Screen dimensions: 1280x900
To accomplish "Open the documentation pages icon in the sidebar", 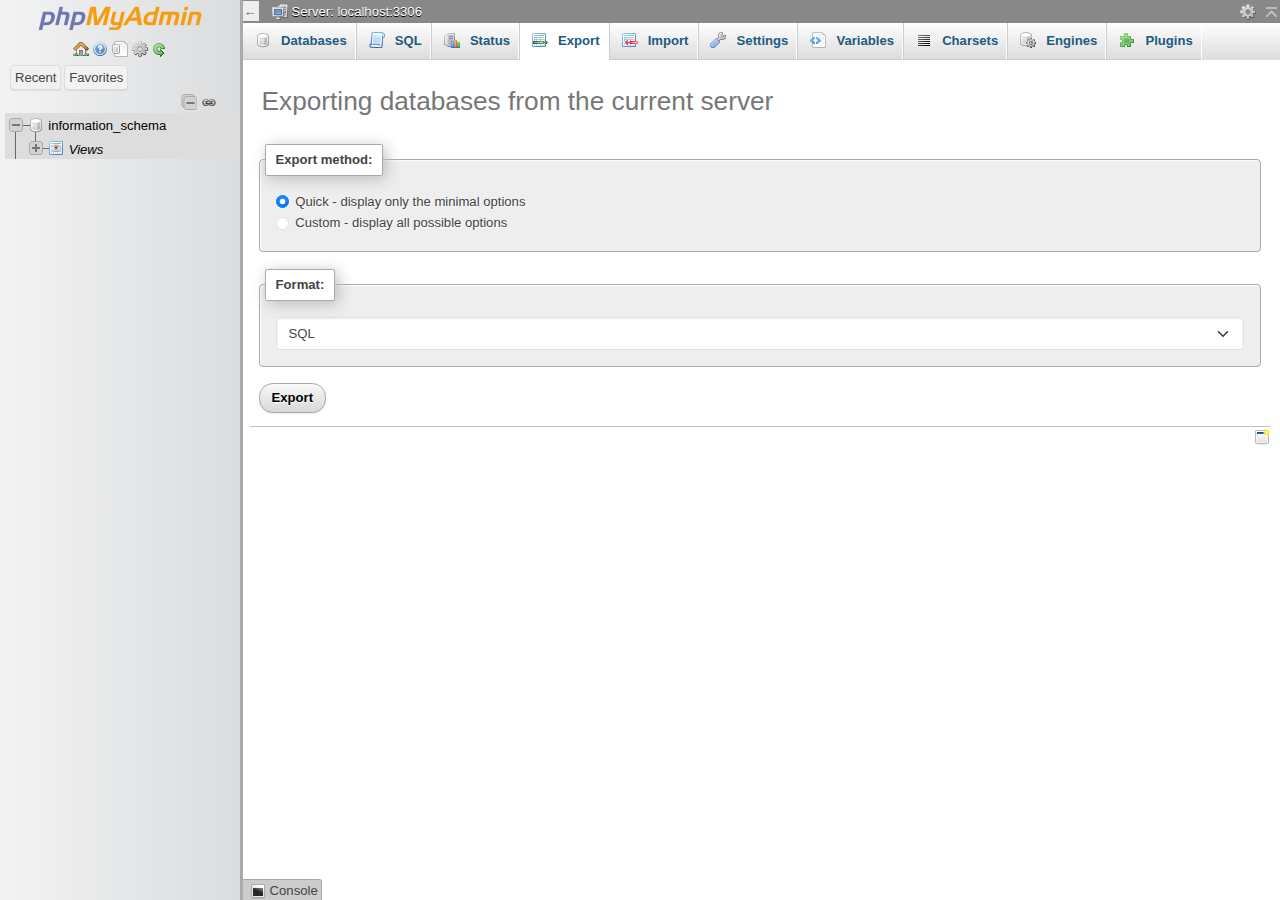I will [x=119, y=49].
